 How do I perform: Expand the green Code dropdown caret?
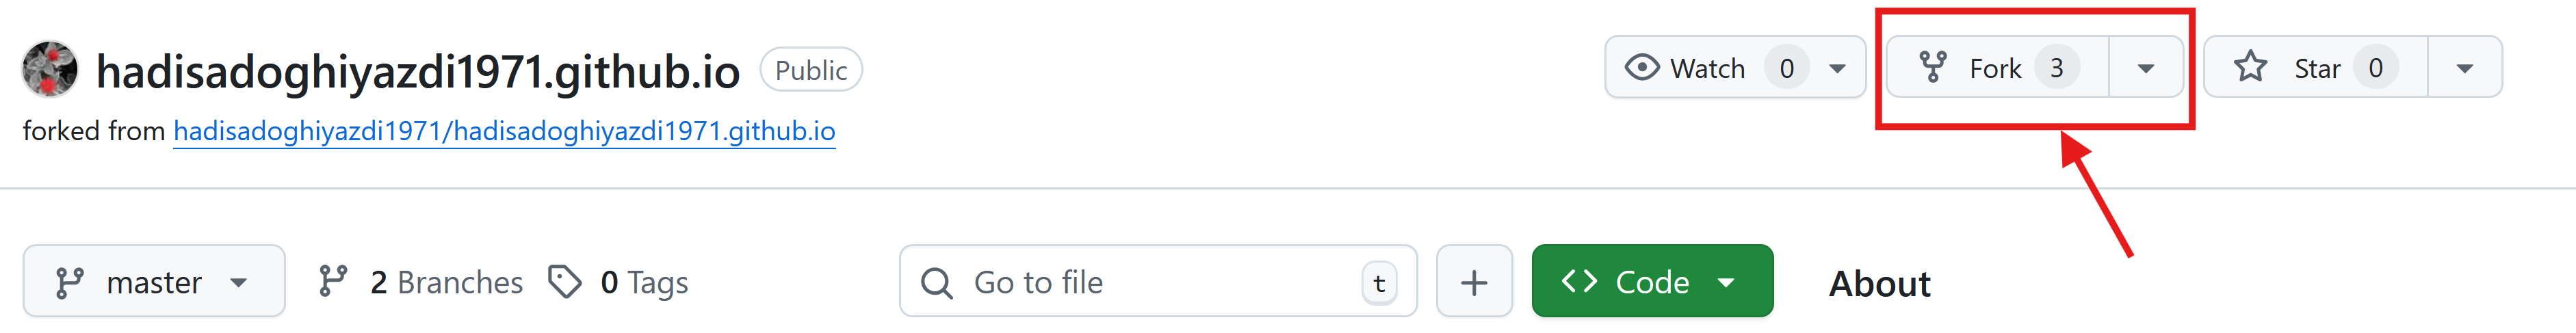click(1726, 282)
